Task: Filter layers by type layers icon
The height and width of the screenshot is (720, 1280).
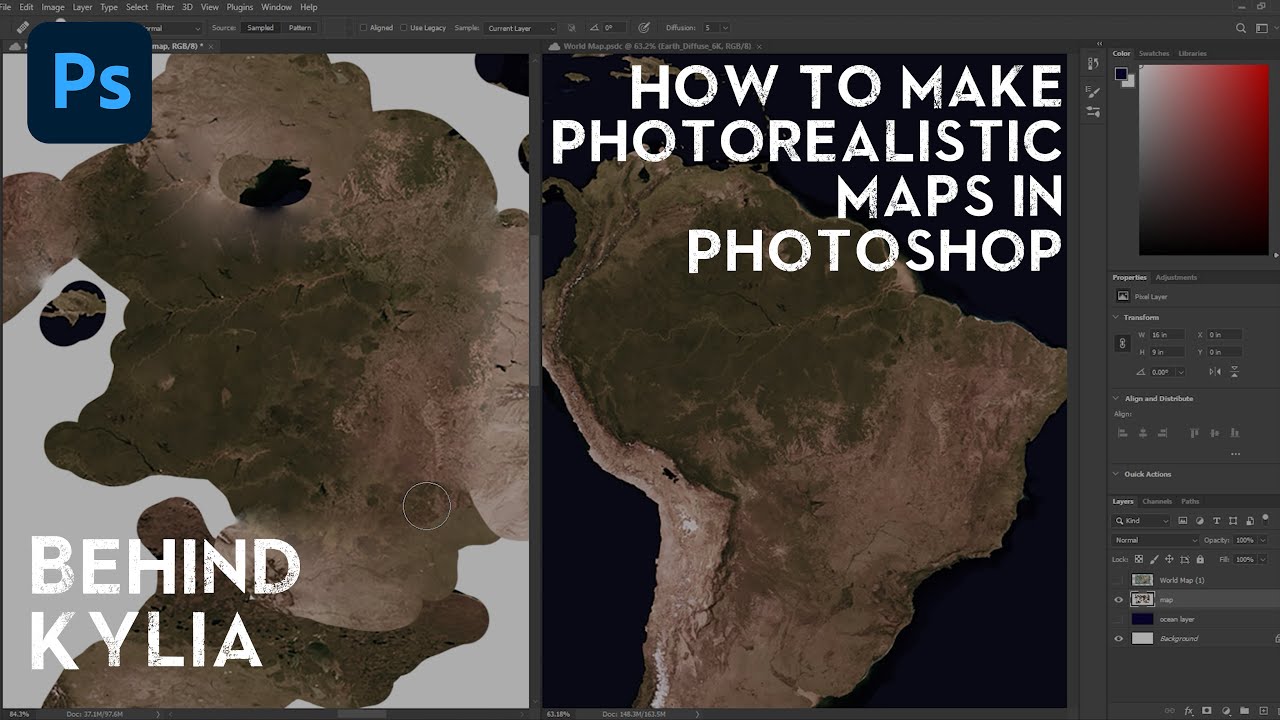Action: pyautogui.click(x=1216, y=521)
